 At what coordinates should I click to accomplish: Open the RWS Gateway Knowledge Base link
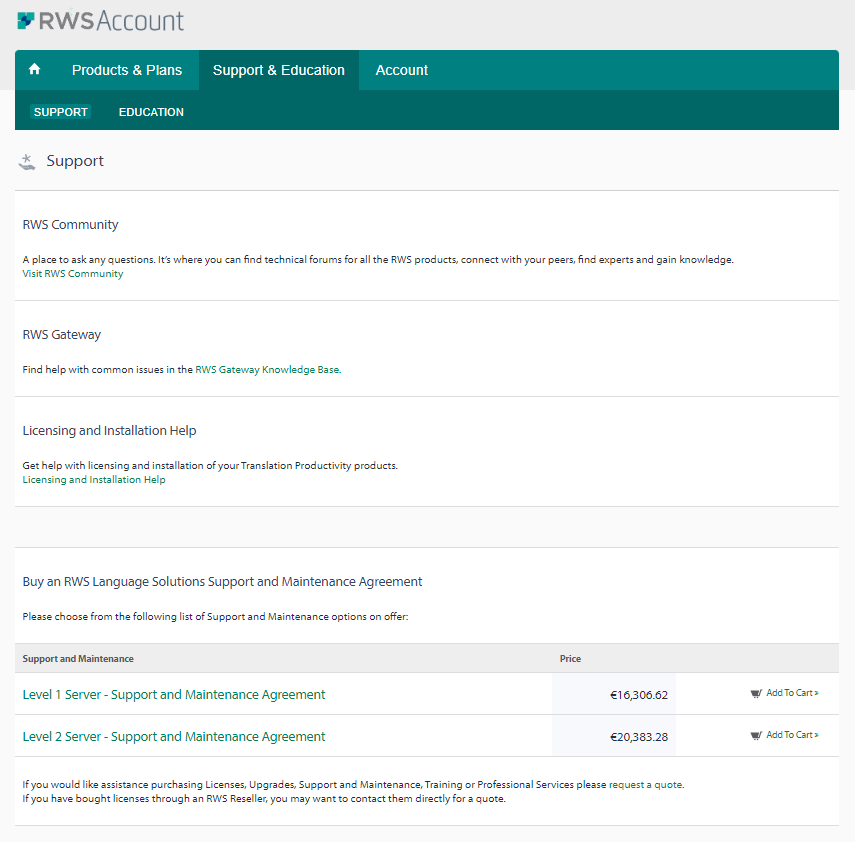pyautogui.click(x=268, y=369)
